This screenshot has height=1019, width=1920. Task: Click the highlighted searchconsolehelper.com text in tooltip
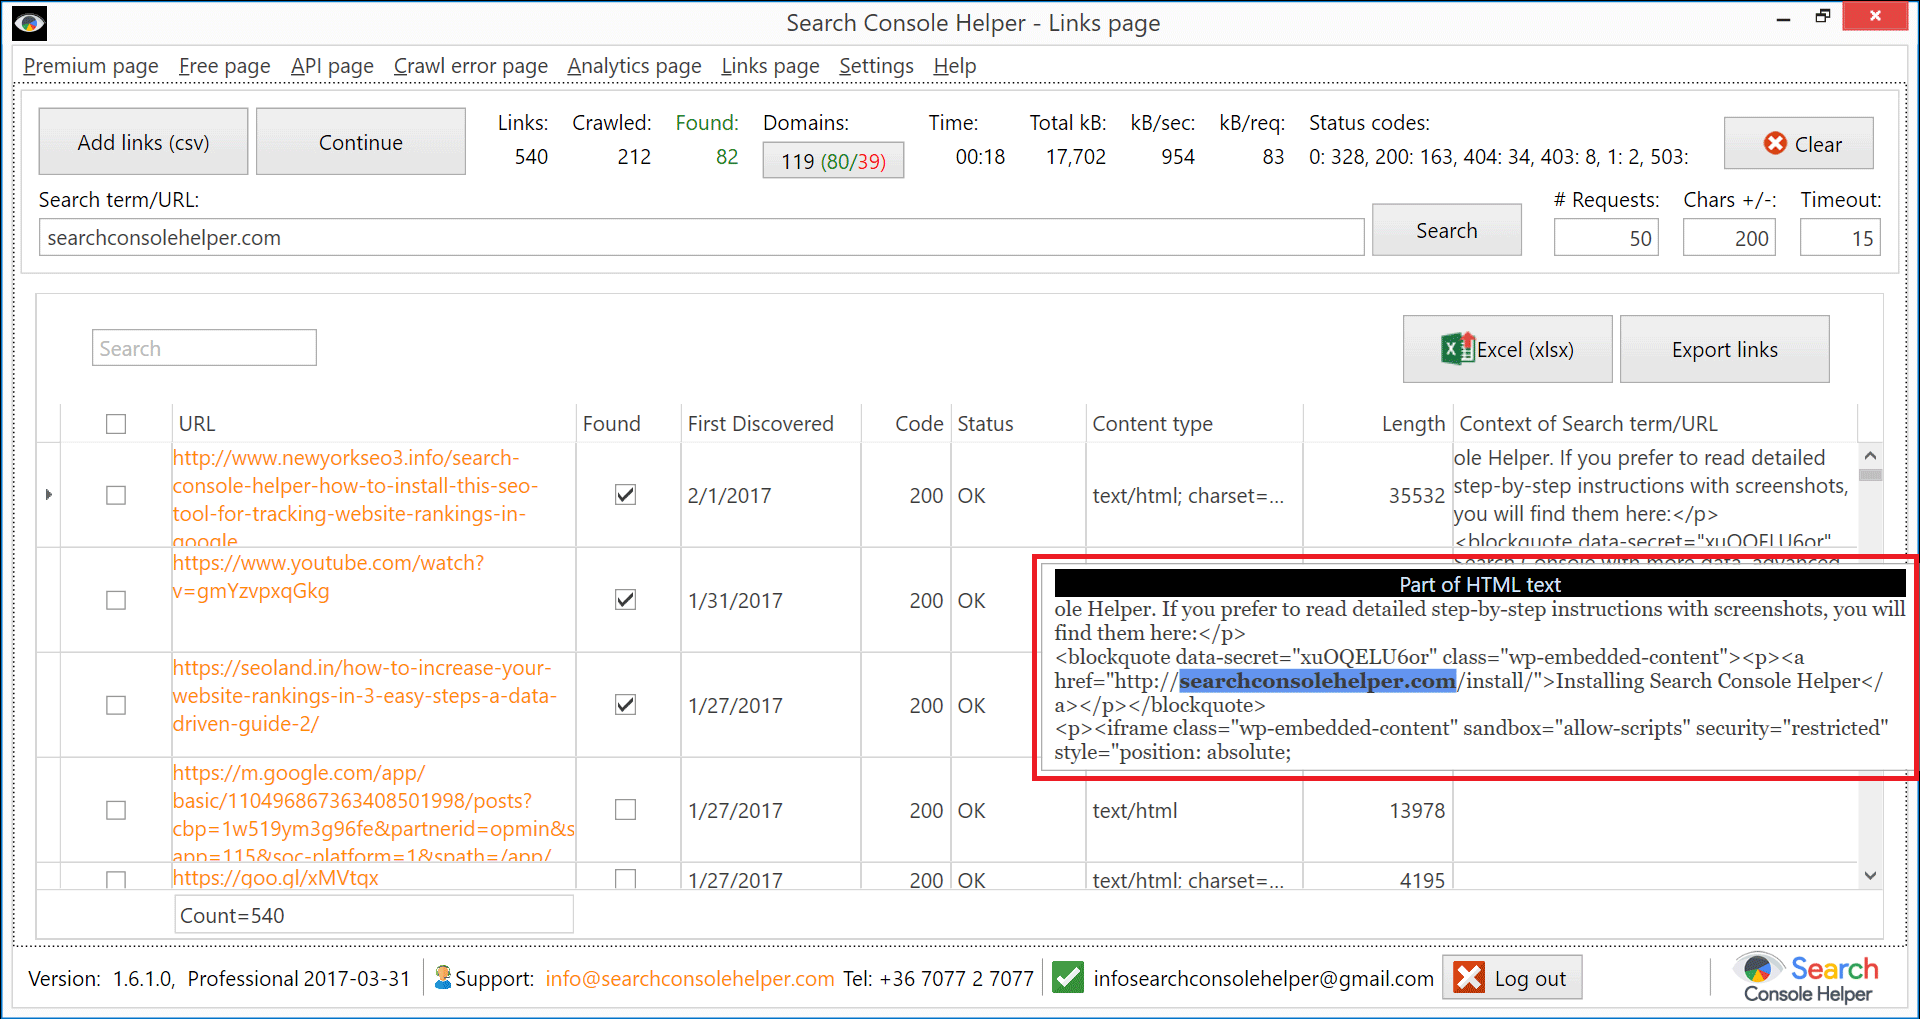[1317, 681]
